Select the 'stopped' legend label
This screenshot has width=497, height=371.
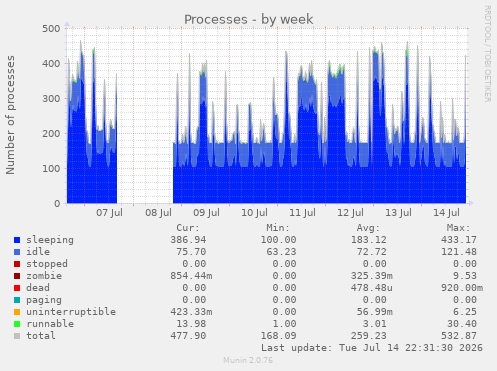click(x=47, y=264)
